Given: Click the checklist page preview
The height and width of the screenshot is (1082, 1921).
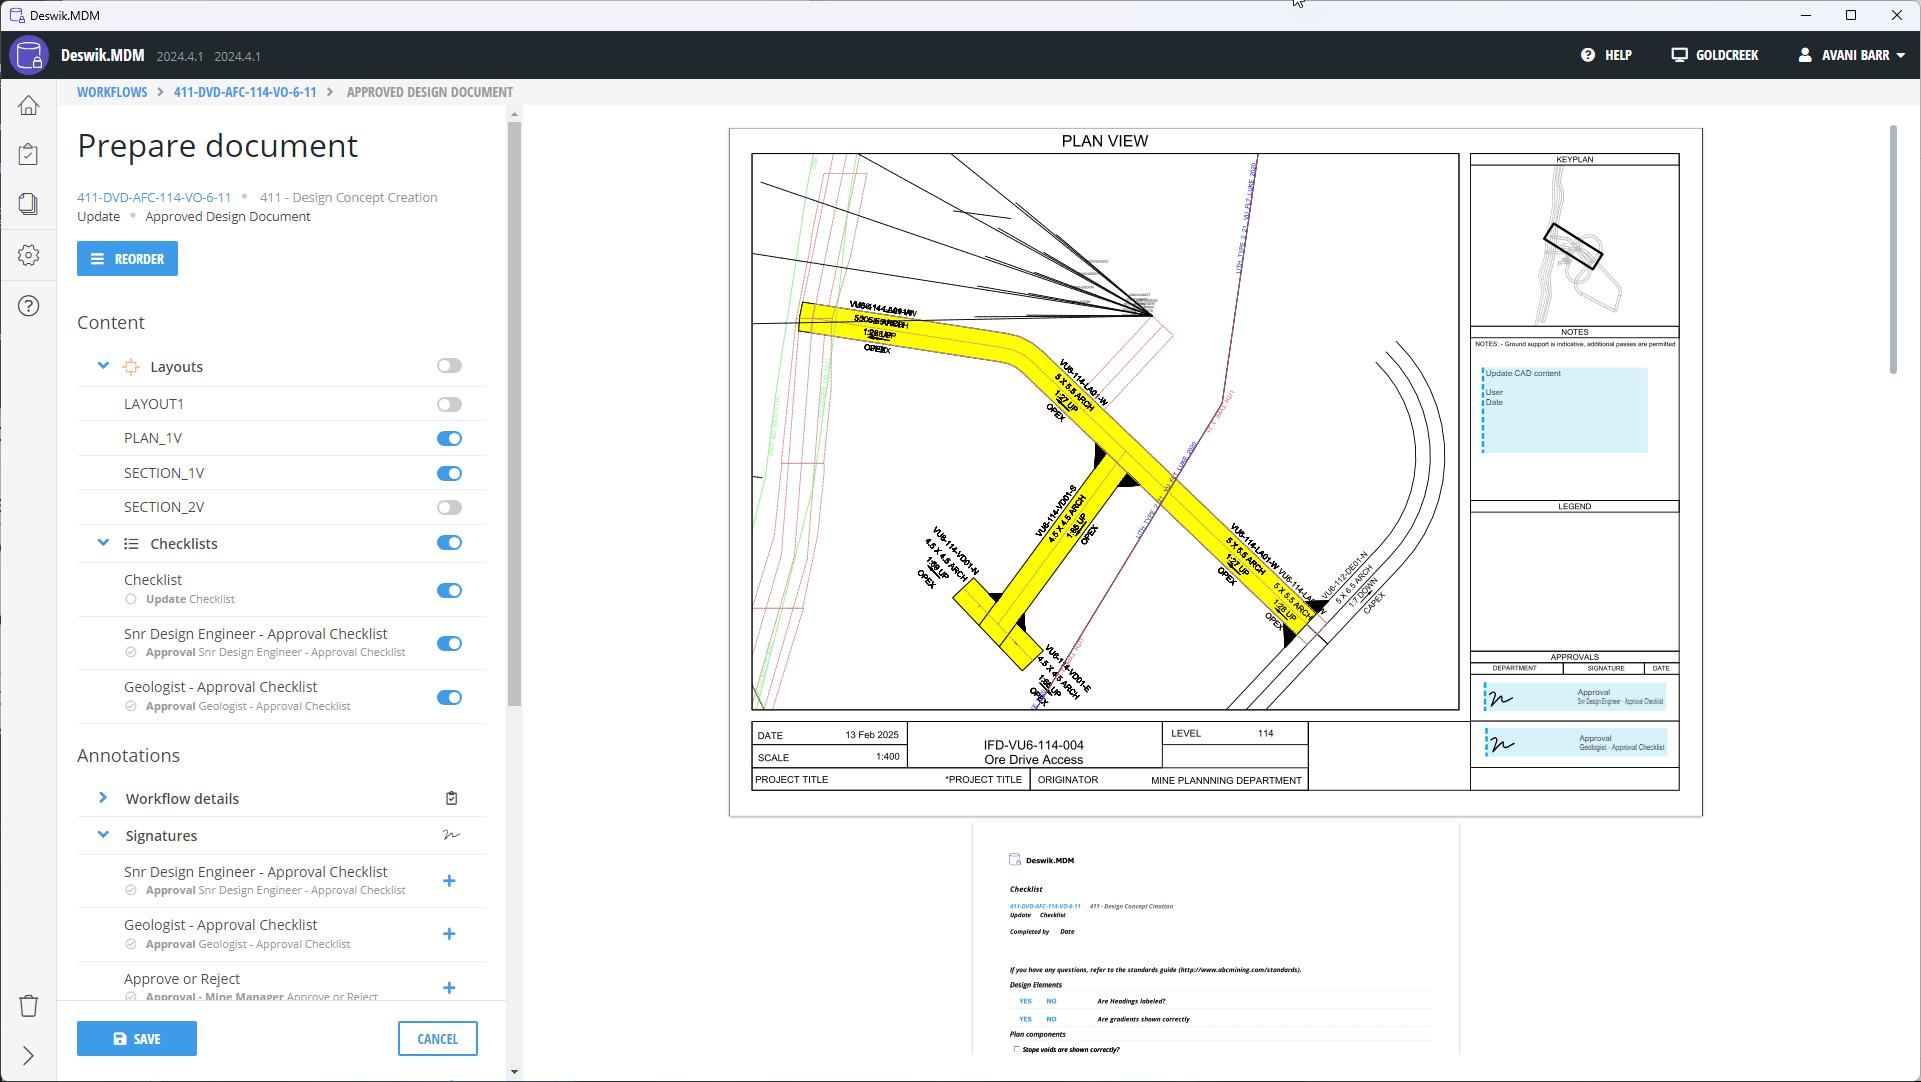Looking at the screenshot, I should point(1215,938).
